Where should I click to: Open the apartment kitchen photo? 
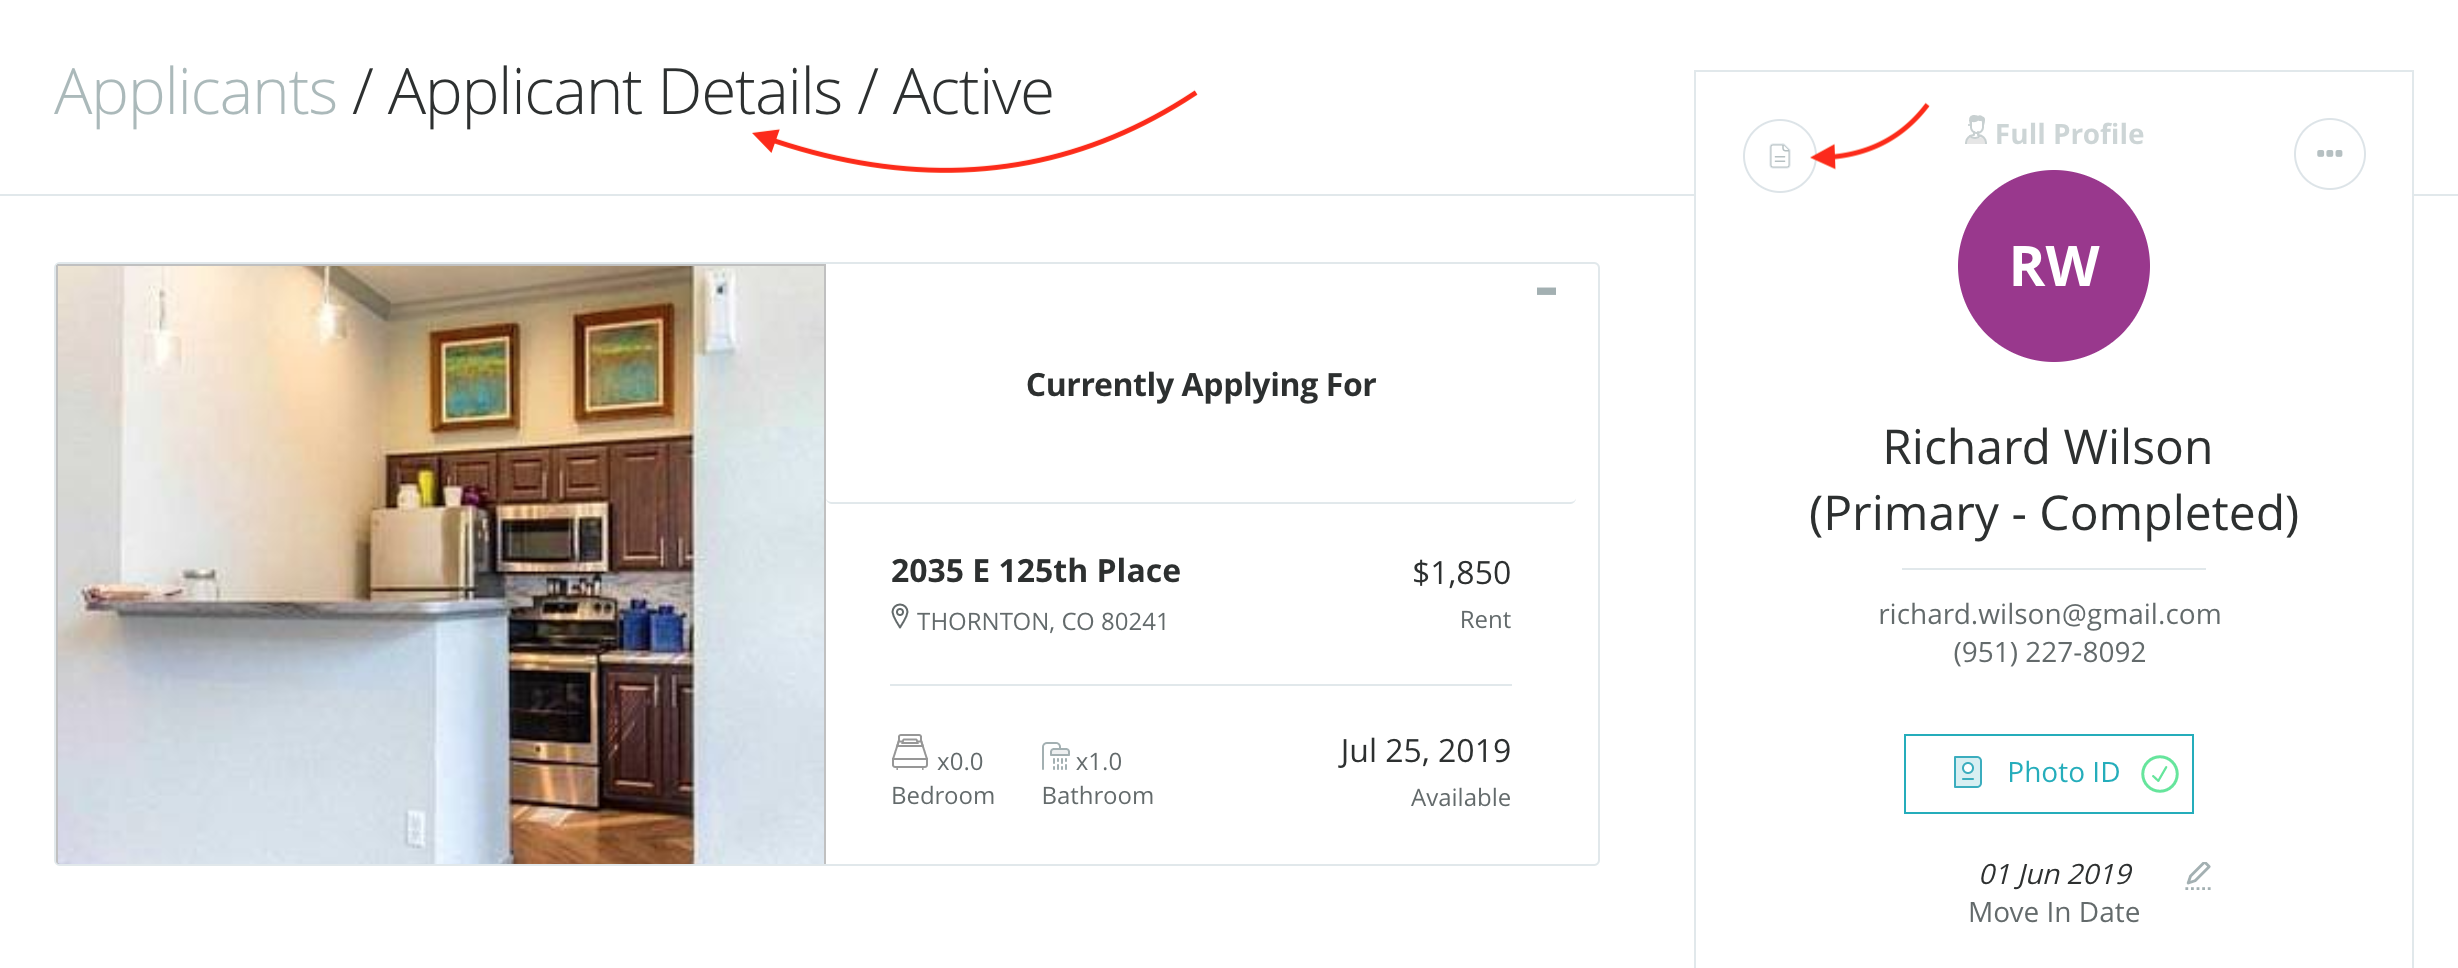[x=441, y=564]
